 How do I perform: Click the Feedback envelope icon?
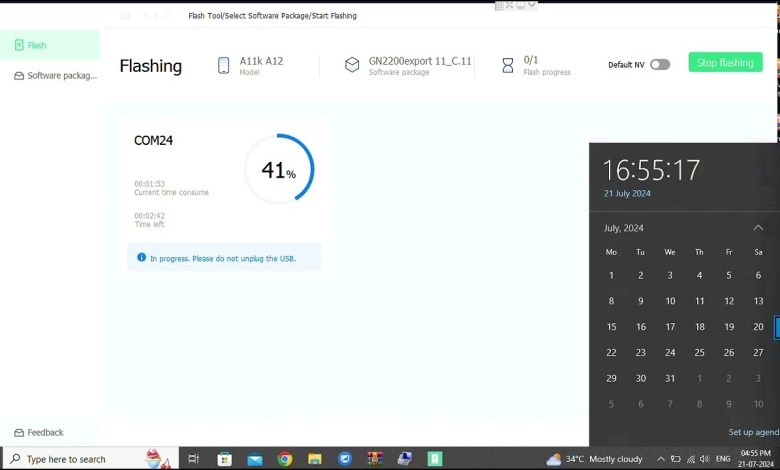click(19, 433)
